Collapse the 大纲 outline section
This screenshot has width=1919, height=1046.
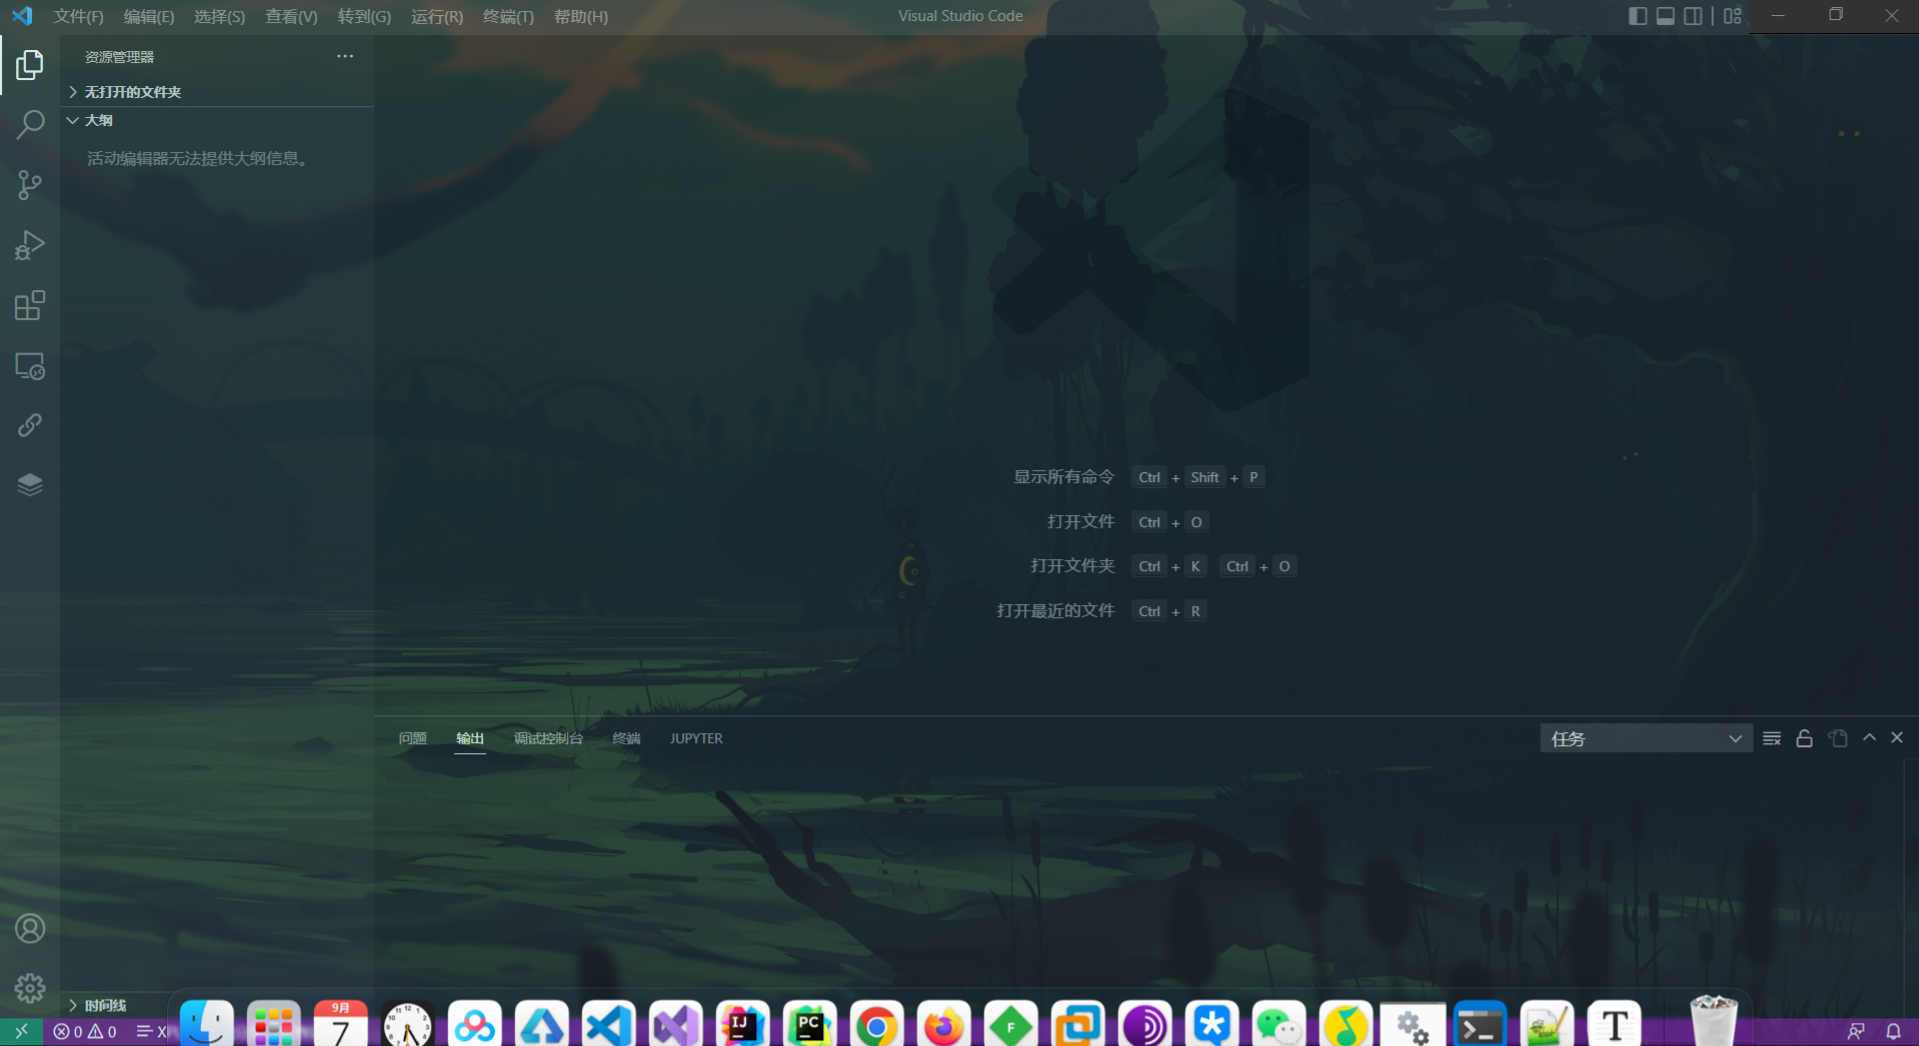tap(98, 119)
